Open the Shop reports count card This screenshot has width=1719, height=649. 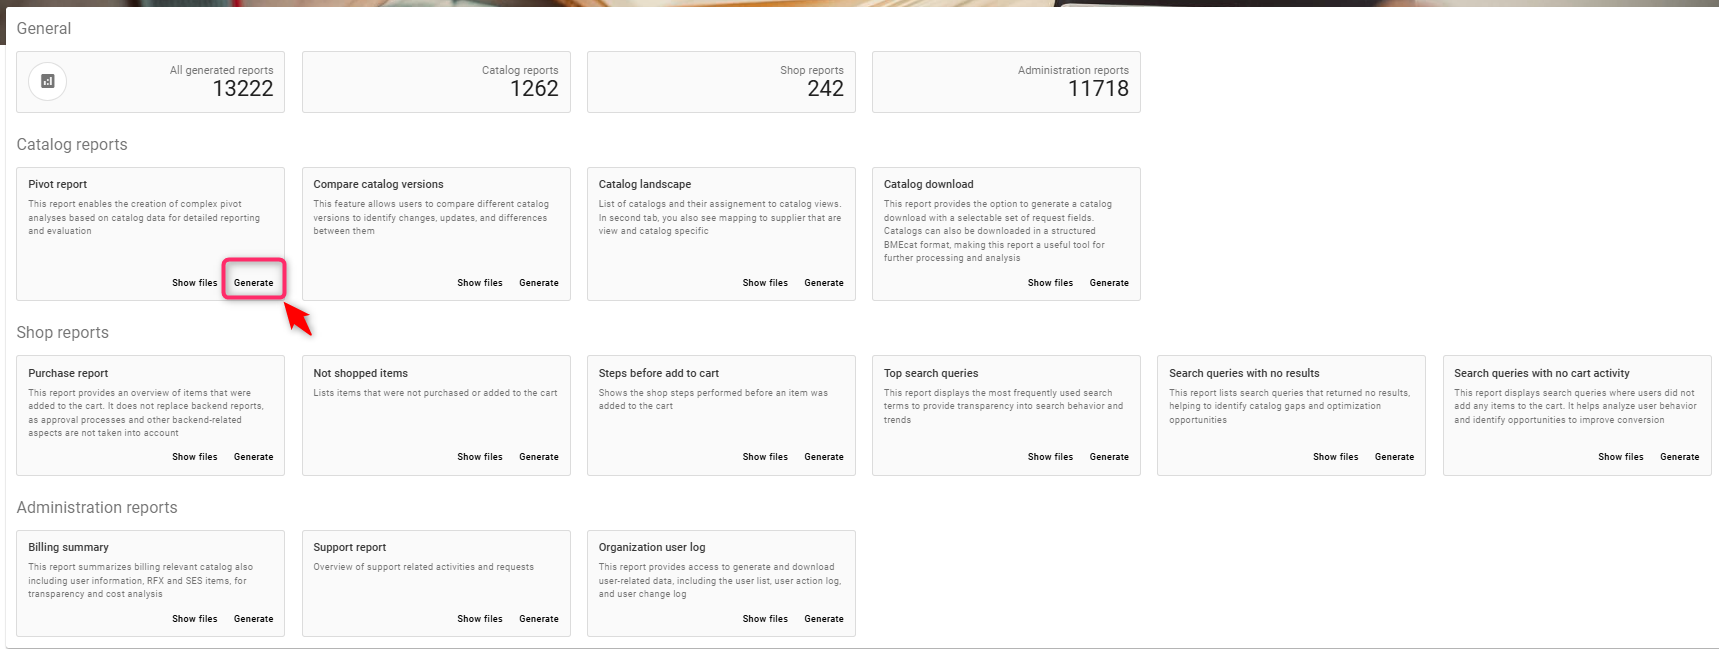[721, 82]
